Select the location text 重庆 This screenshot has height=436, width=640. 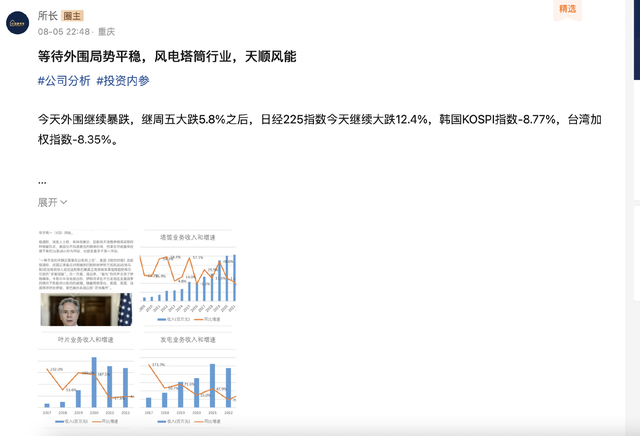(x=107, y=32)
